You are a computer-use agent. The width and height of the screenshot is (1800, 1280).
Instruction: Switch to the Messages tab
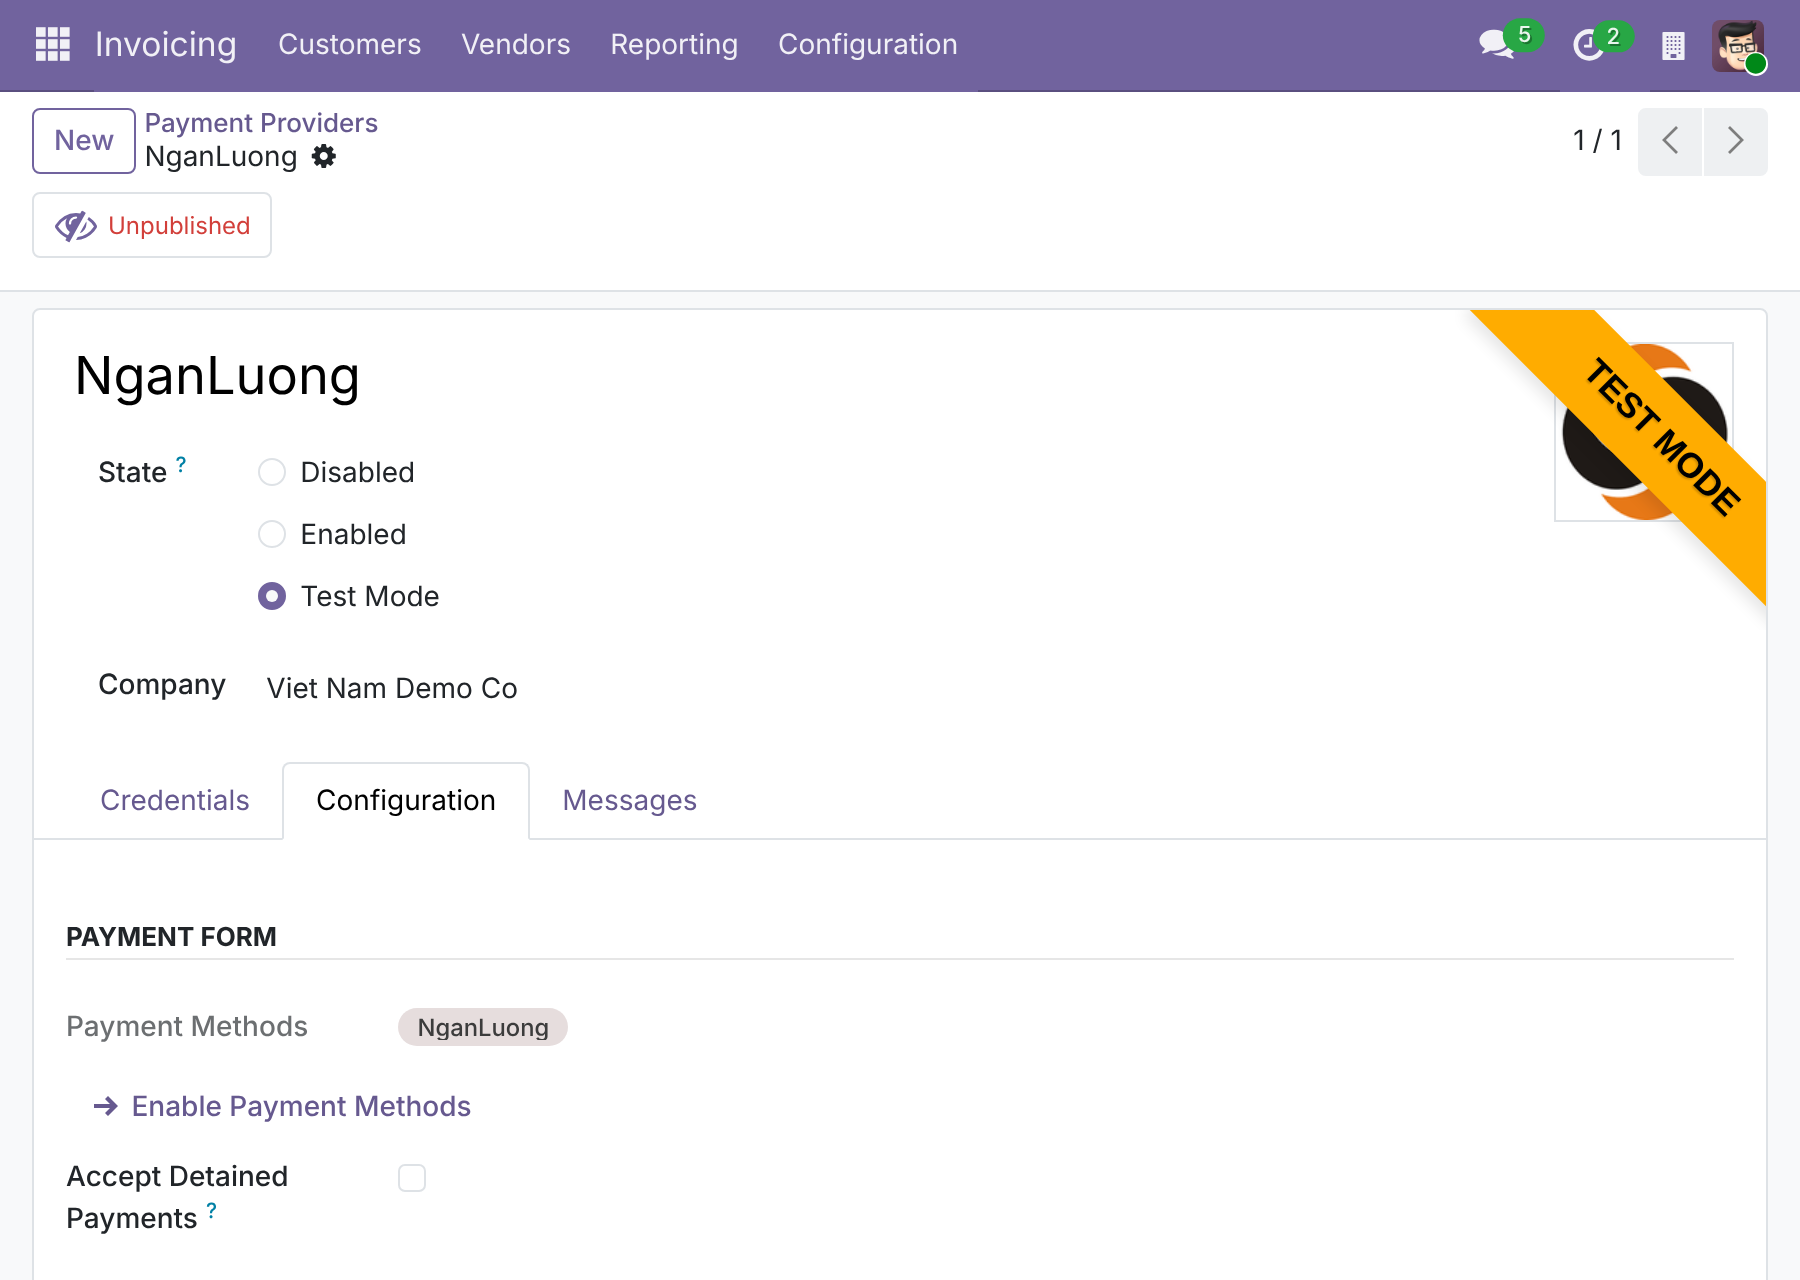pos(630,800)
